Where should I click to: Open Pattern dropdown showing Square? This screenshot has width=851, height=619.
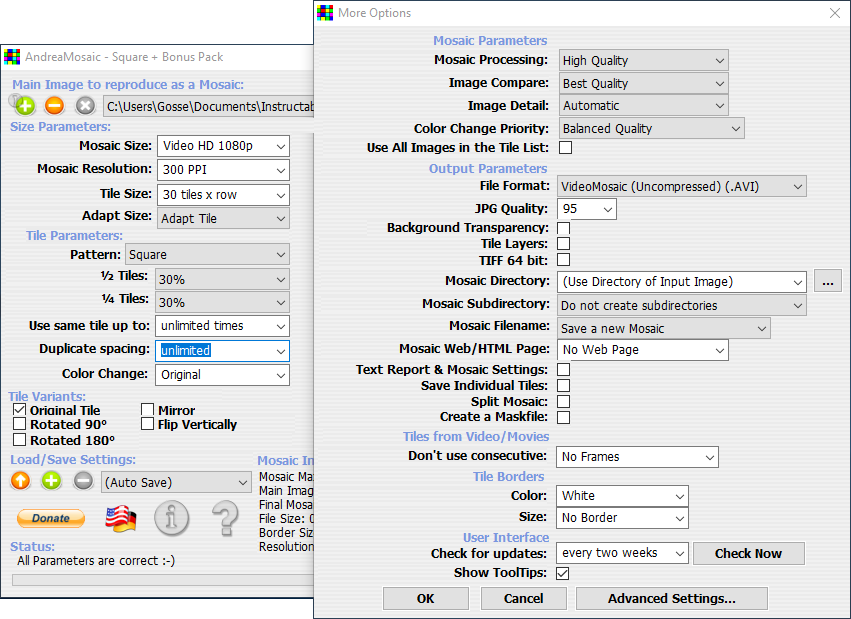tap(207, 254)
